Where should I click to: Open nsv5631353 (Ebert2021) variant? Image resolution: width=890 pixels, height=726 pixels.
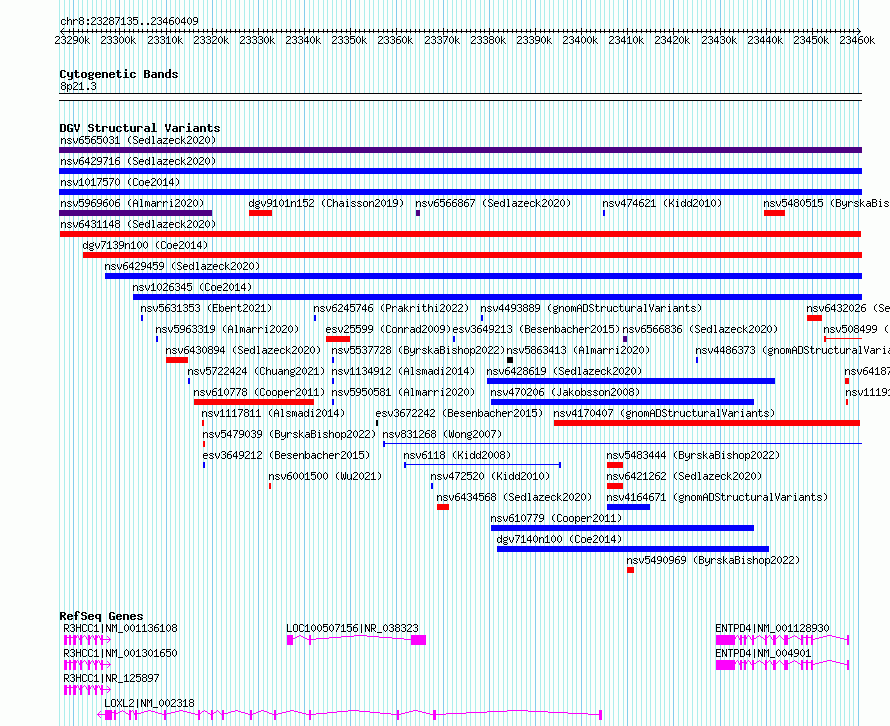click(x=206, y=308)
